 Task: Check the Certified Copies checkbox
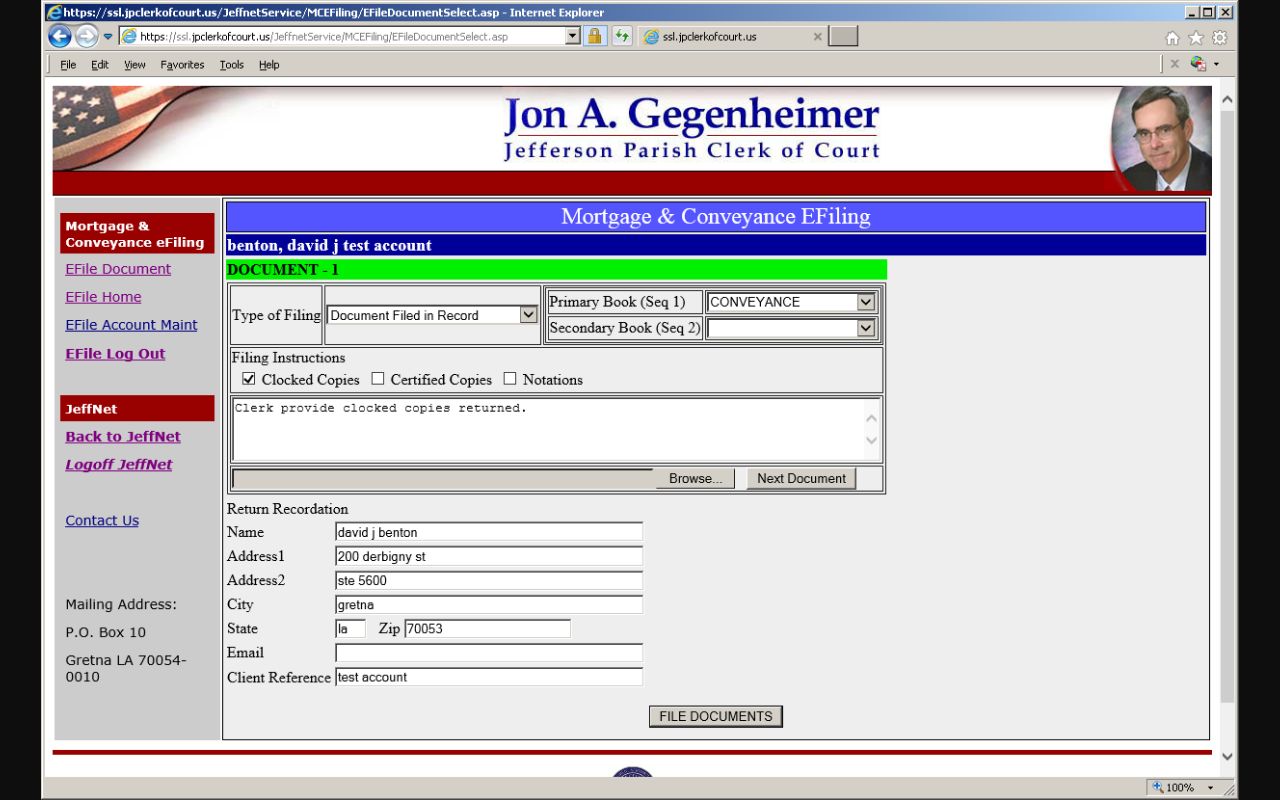378,379
